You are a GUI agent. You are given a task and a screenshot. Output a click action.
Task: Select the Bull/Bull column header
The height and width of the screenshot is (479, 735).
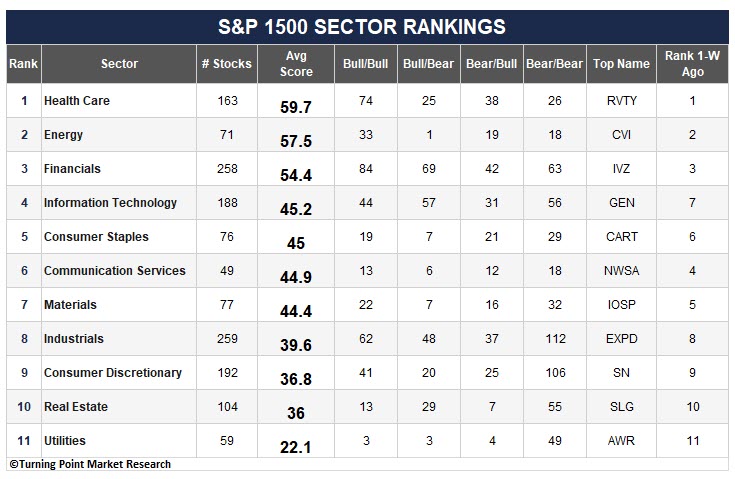tap(366, 64)
